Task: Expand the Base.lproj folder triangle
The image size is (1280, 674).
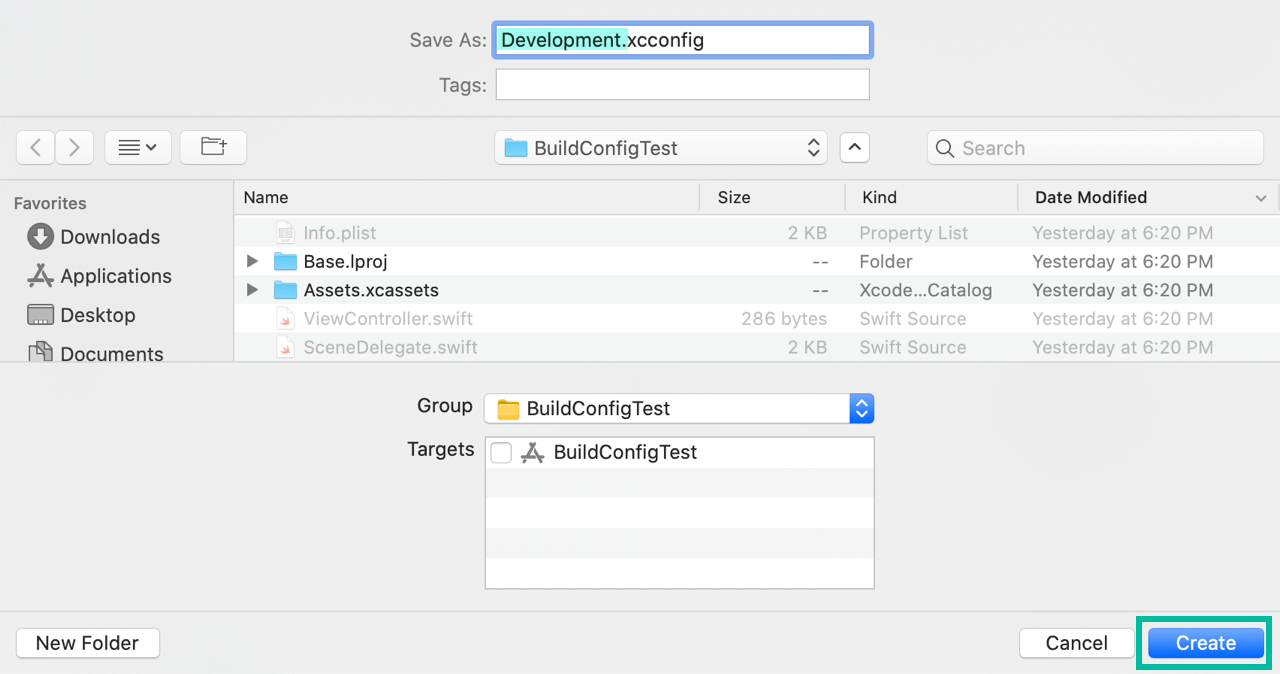Action: [x=252, y=262]
